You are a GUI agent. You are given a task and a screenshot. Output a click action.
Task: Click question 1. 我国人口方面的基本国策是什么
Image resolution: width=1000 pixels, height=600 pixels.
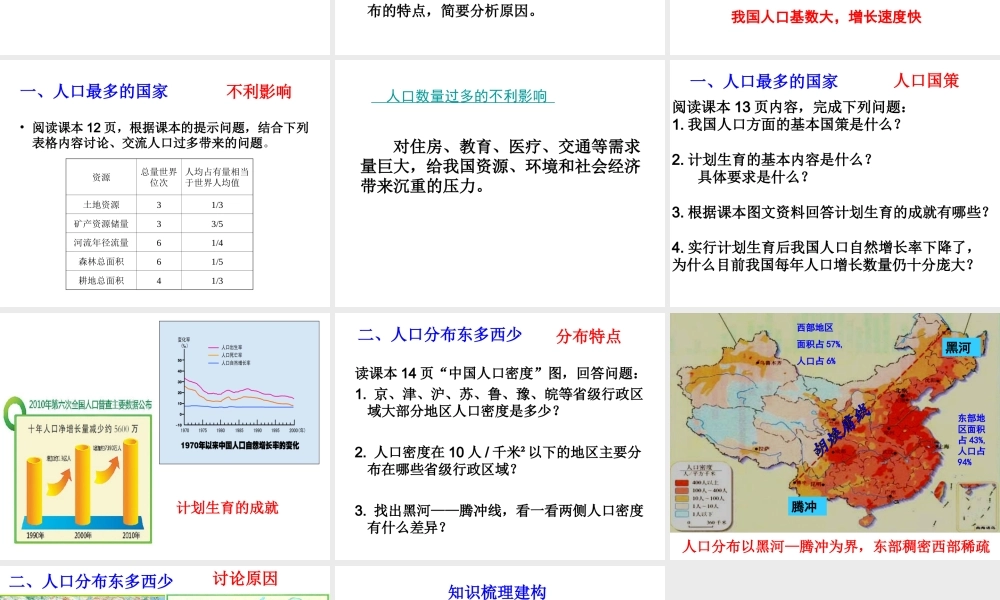coord(786,124)
